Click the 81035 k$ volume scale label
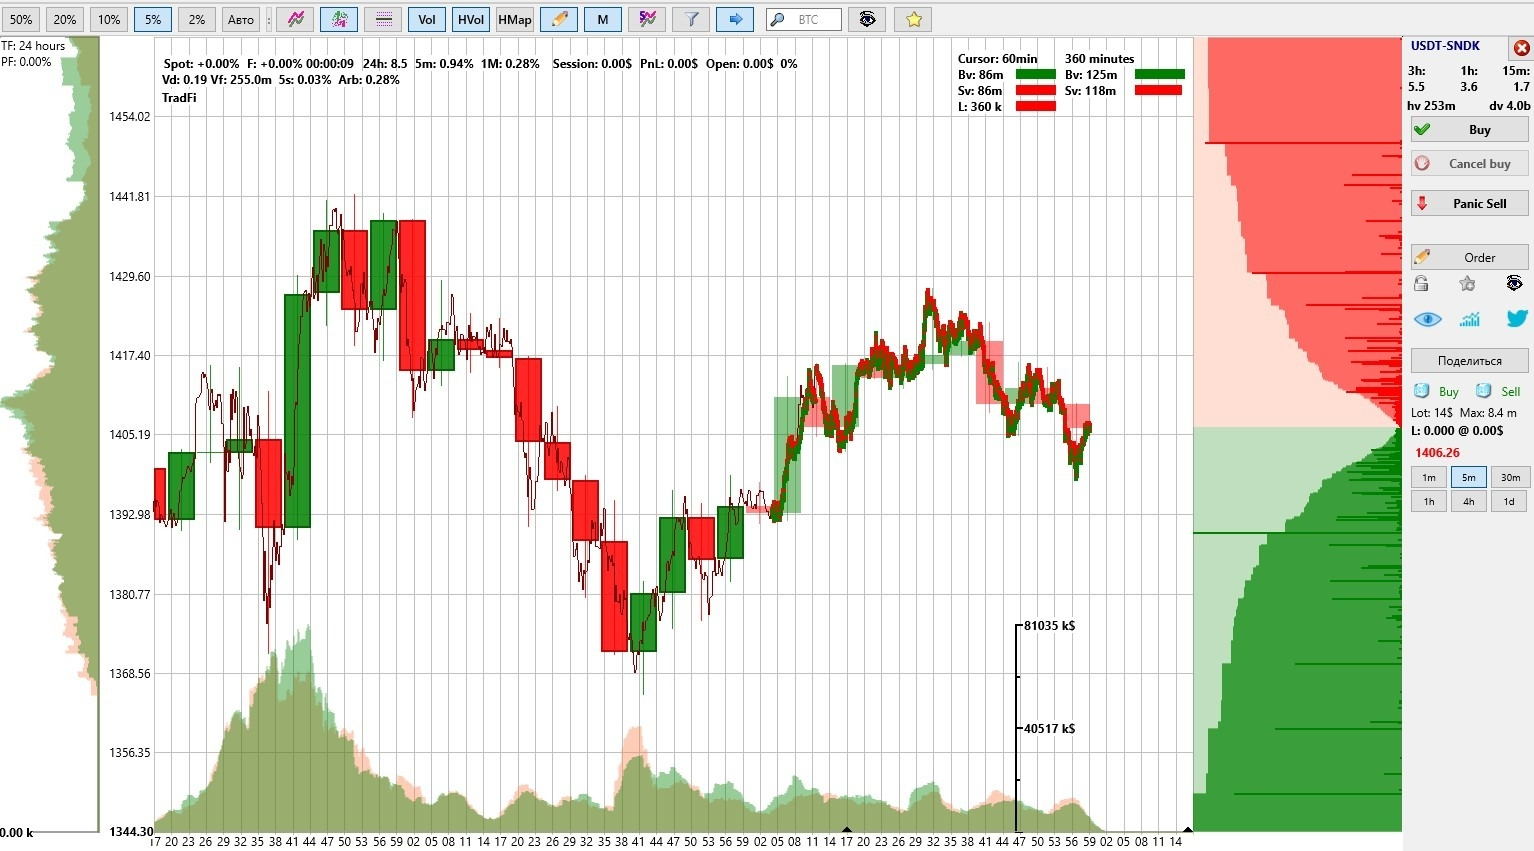The width and height of the screenshot is (1534, 851). [1049, 626]
